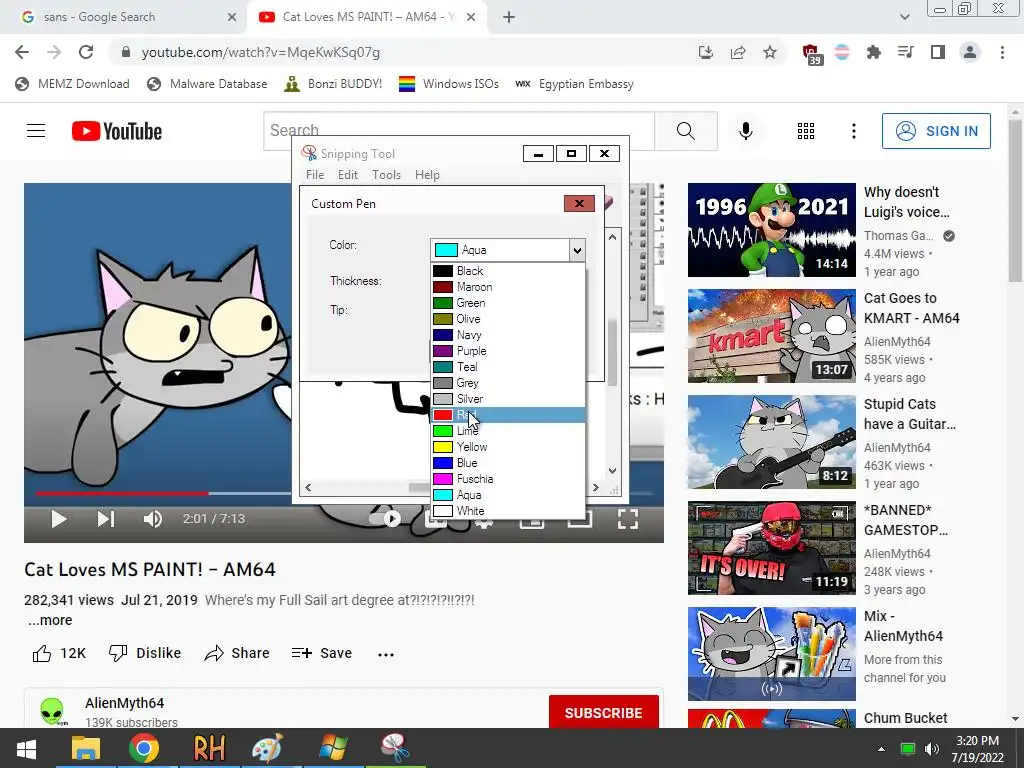Open Snipping Tool Edit menu
Screen dimensions: 1024x768
coord(347,175)
